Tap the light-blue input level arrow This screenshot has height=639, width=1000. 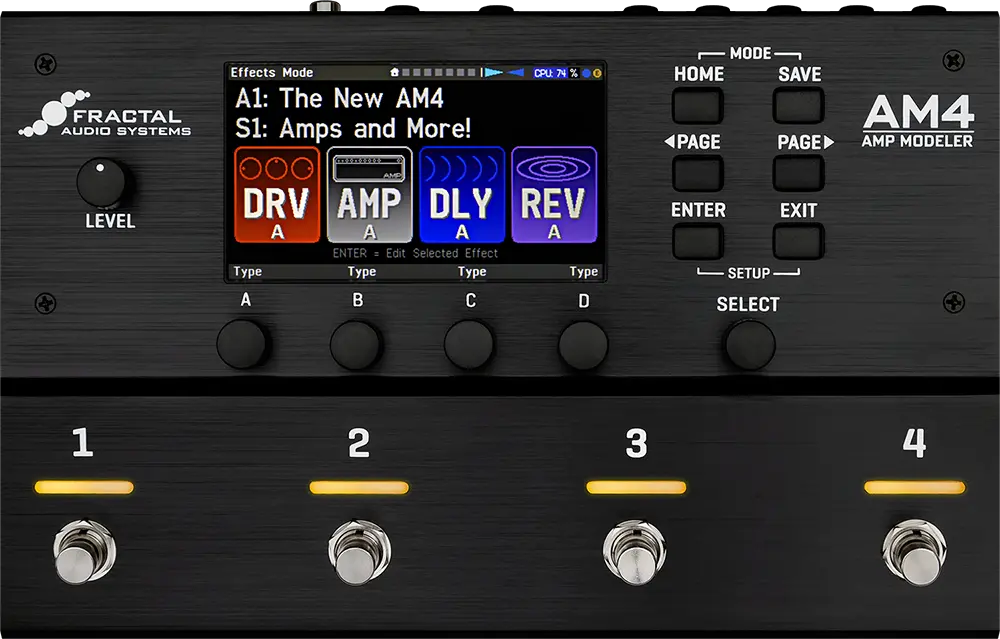click(494, 73)
